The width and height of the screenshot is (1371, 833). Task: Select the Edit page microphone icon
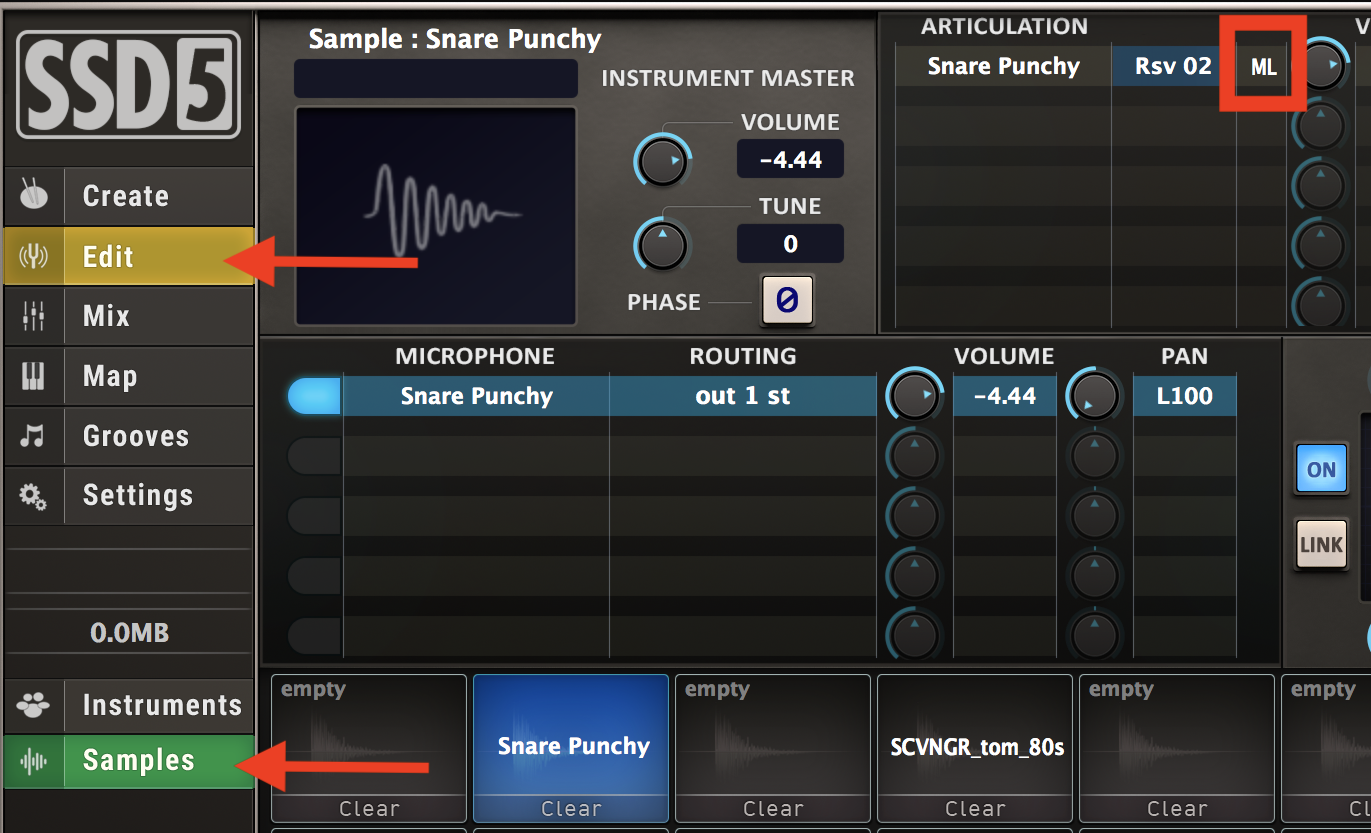pyautogui.click(x=34, y=257)
